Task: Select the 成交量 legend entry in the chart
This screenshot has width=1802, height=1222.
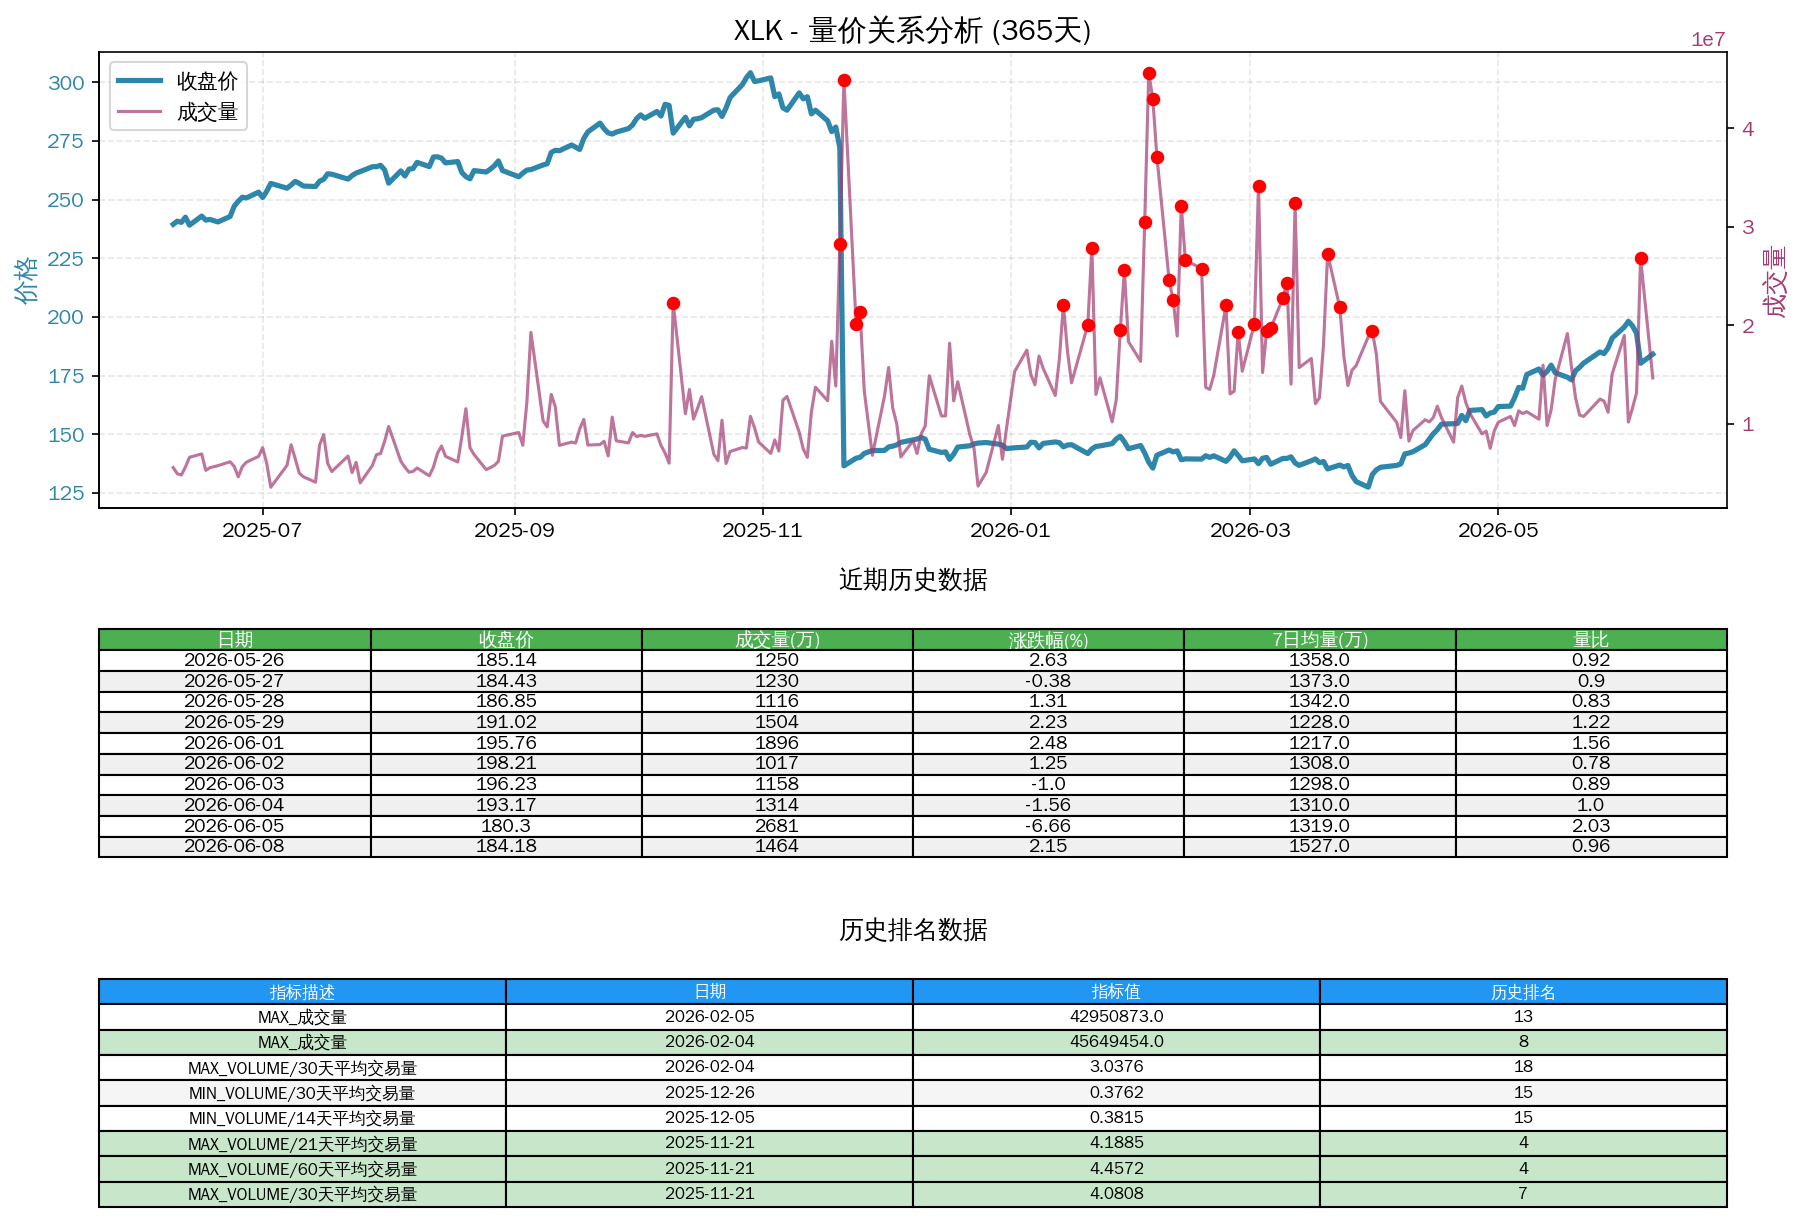Action: (x=178, y=112)
